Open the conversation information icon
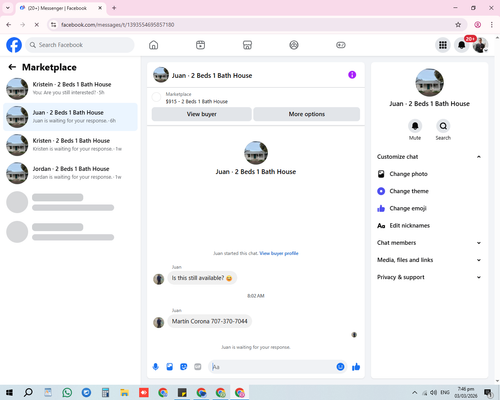Image resolution: width=500 pixels, height=400 pixels. (352, 75)
